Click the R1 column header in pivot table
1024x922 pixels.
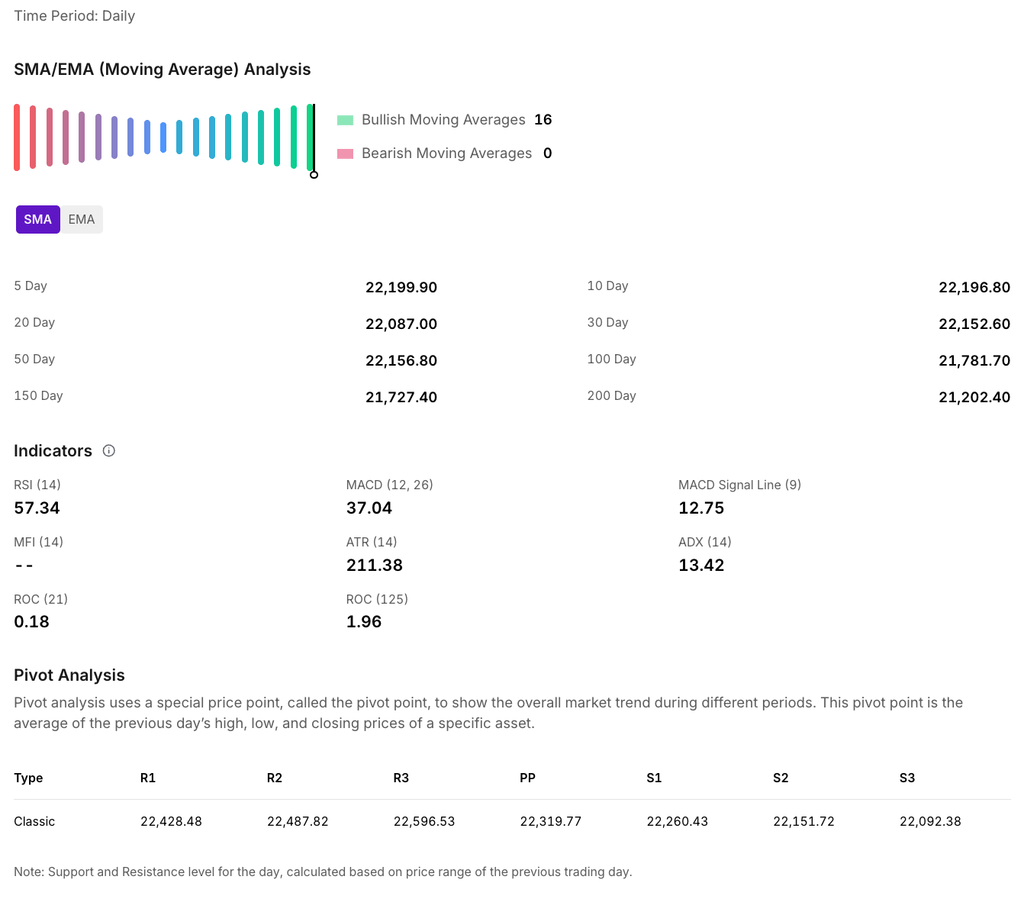[x=148, y=778]
